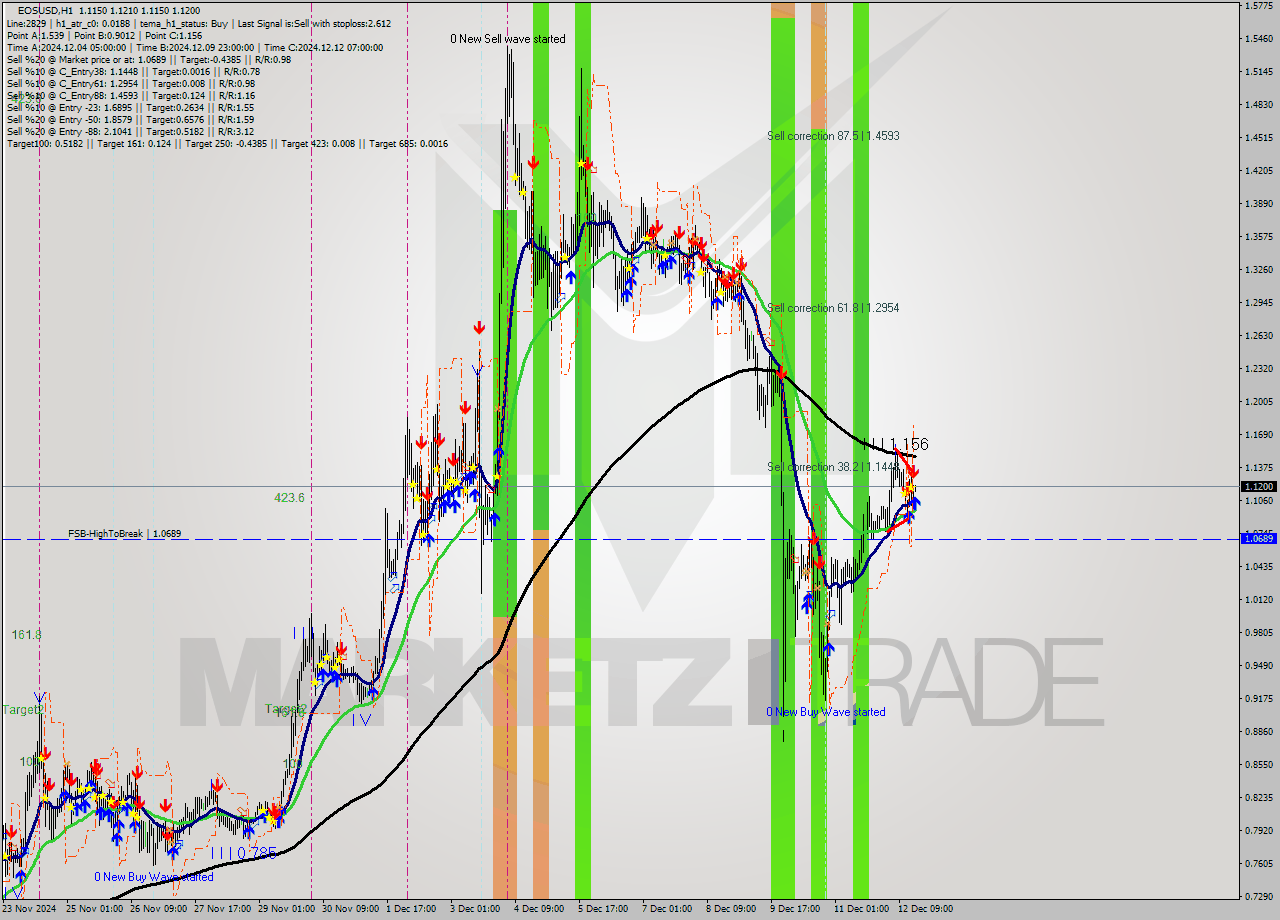Click the 1.5775 price axis label
Screen dimensions: 1280x920
(1258, 6)
